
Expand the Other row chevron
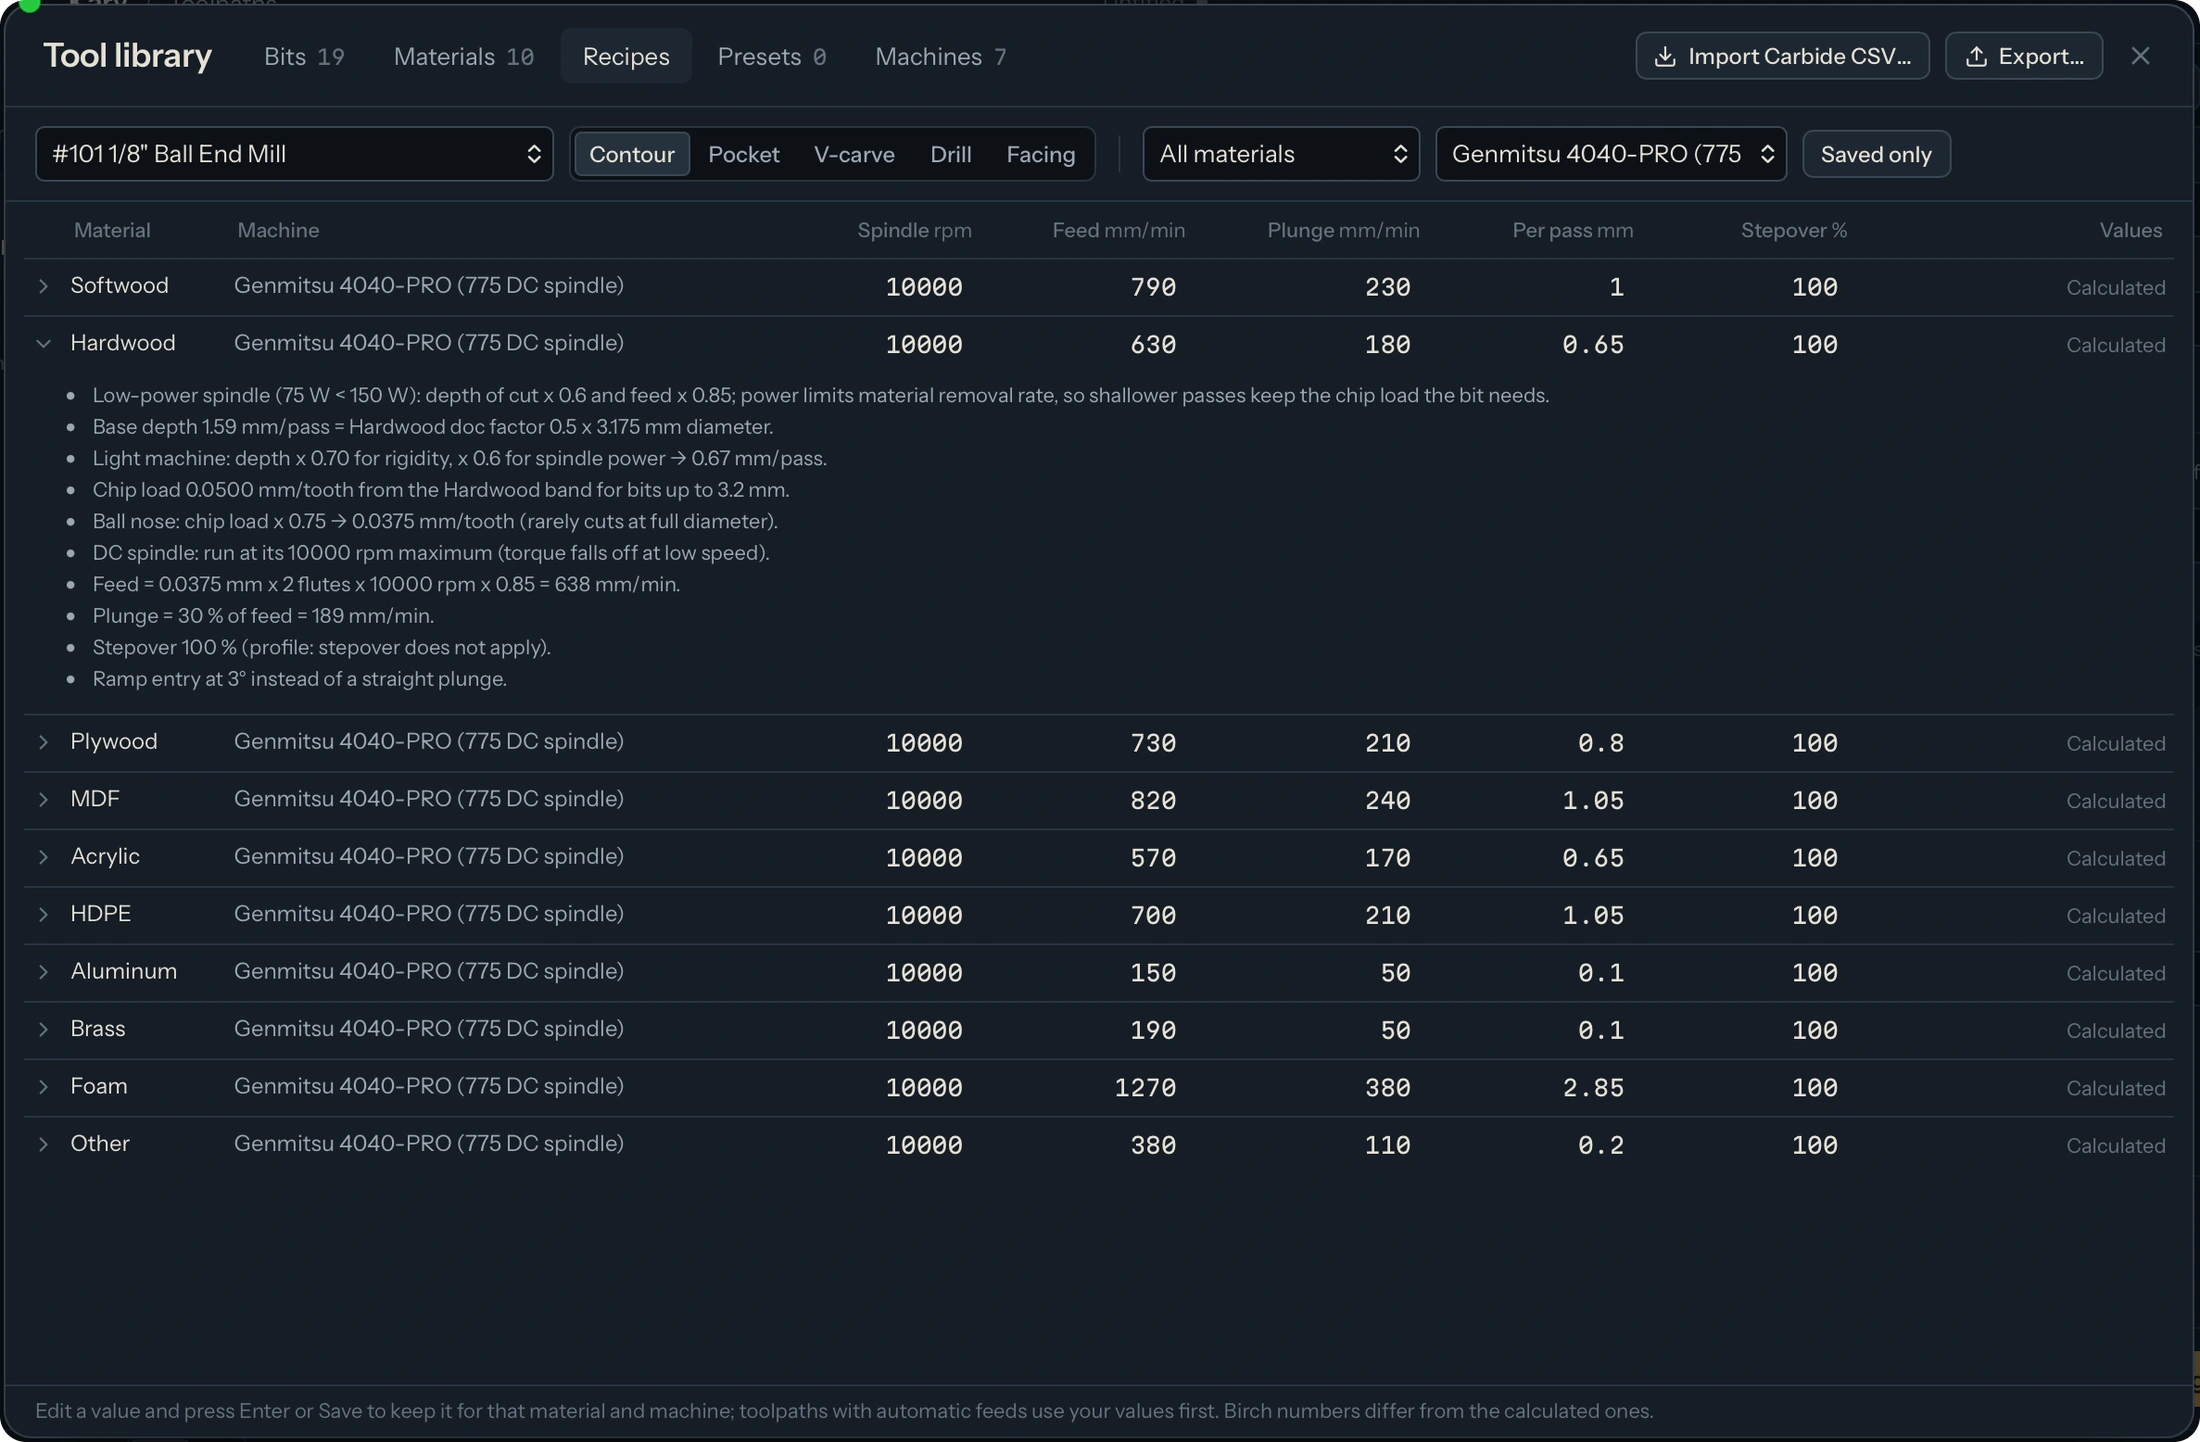[x=43, y=1144]
